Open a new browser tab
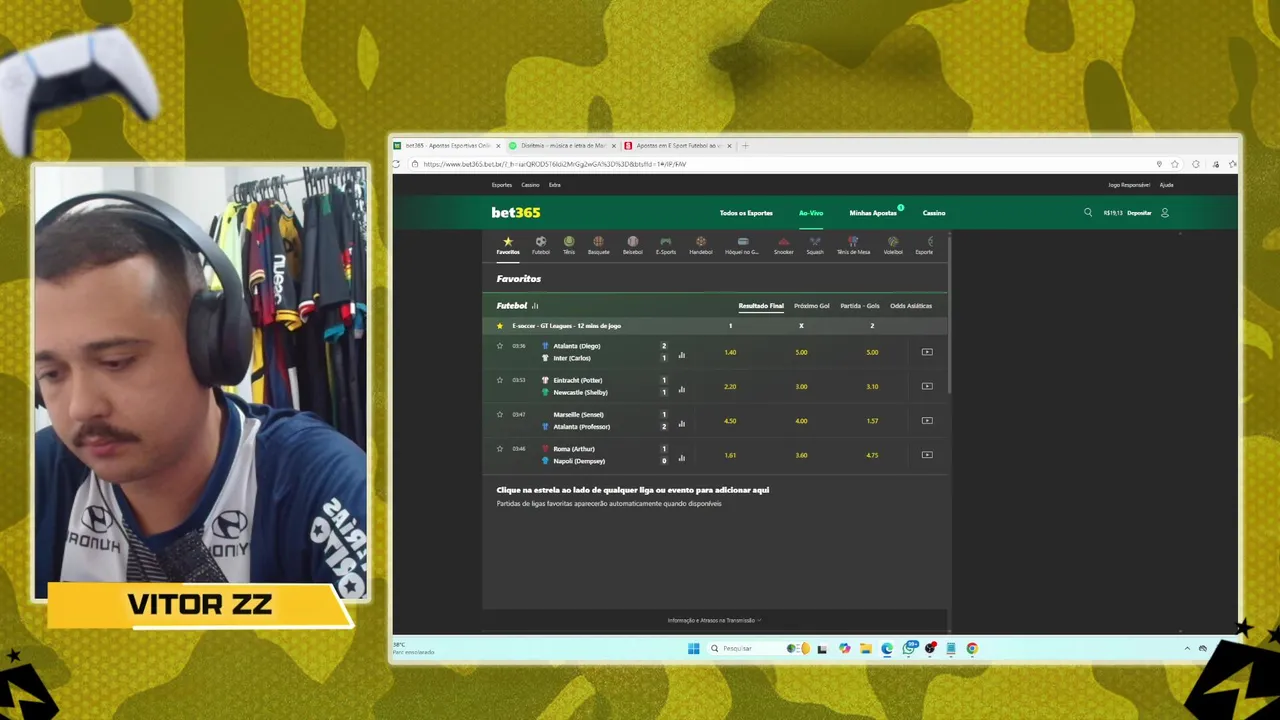 [x=745, y=146]
